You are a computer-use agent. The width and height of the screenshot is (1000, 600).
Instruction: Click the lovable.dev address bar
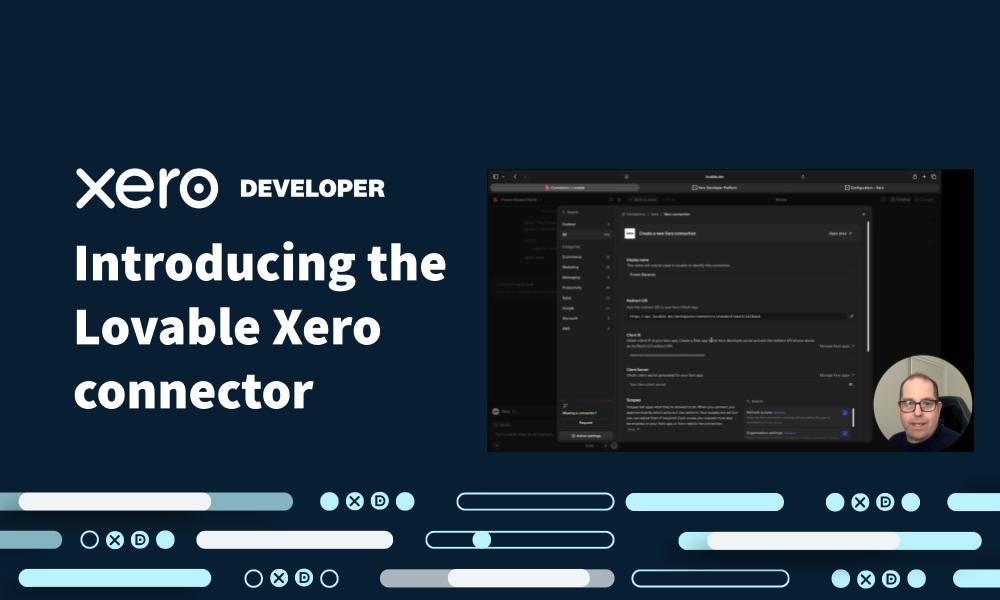[714, 177]
